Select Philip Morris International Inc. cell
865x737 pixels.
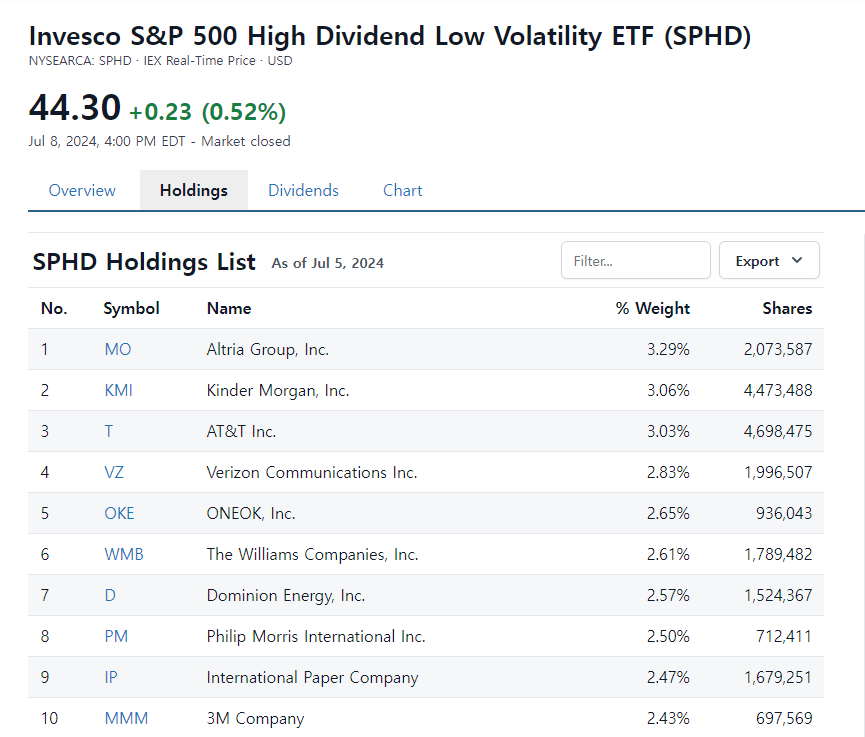(x=316, y=636)
